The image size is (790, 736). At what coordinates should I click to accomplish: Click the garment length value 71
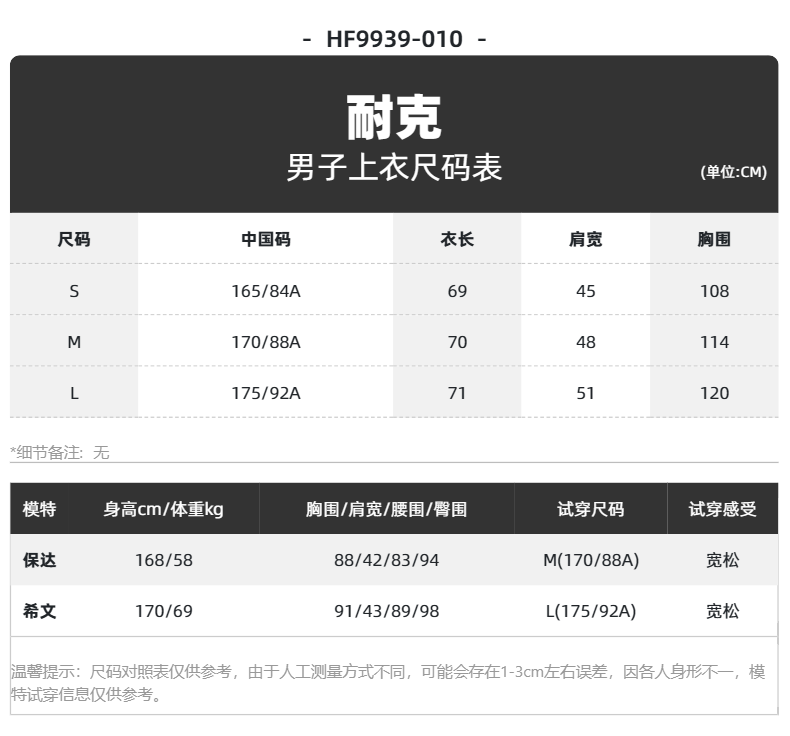point(457,393)
